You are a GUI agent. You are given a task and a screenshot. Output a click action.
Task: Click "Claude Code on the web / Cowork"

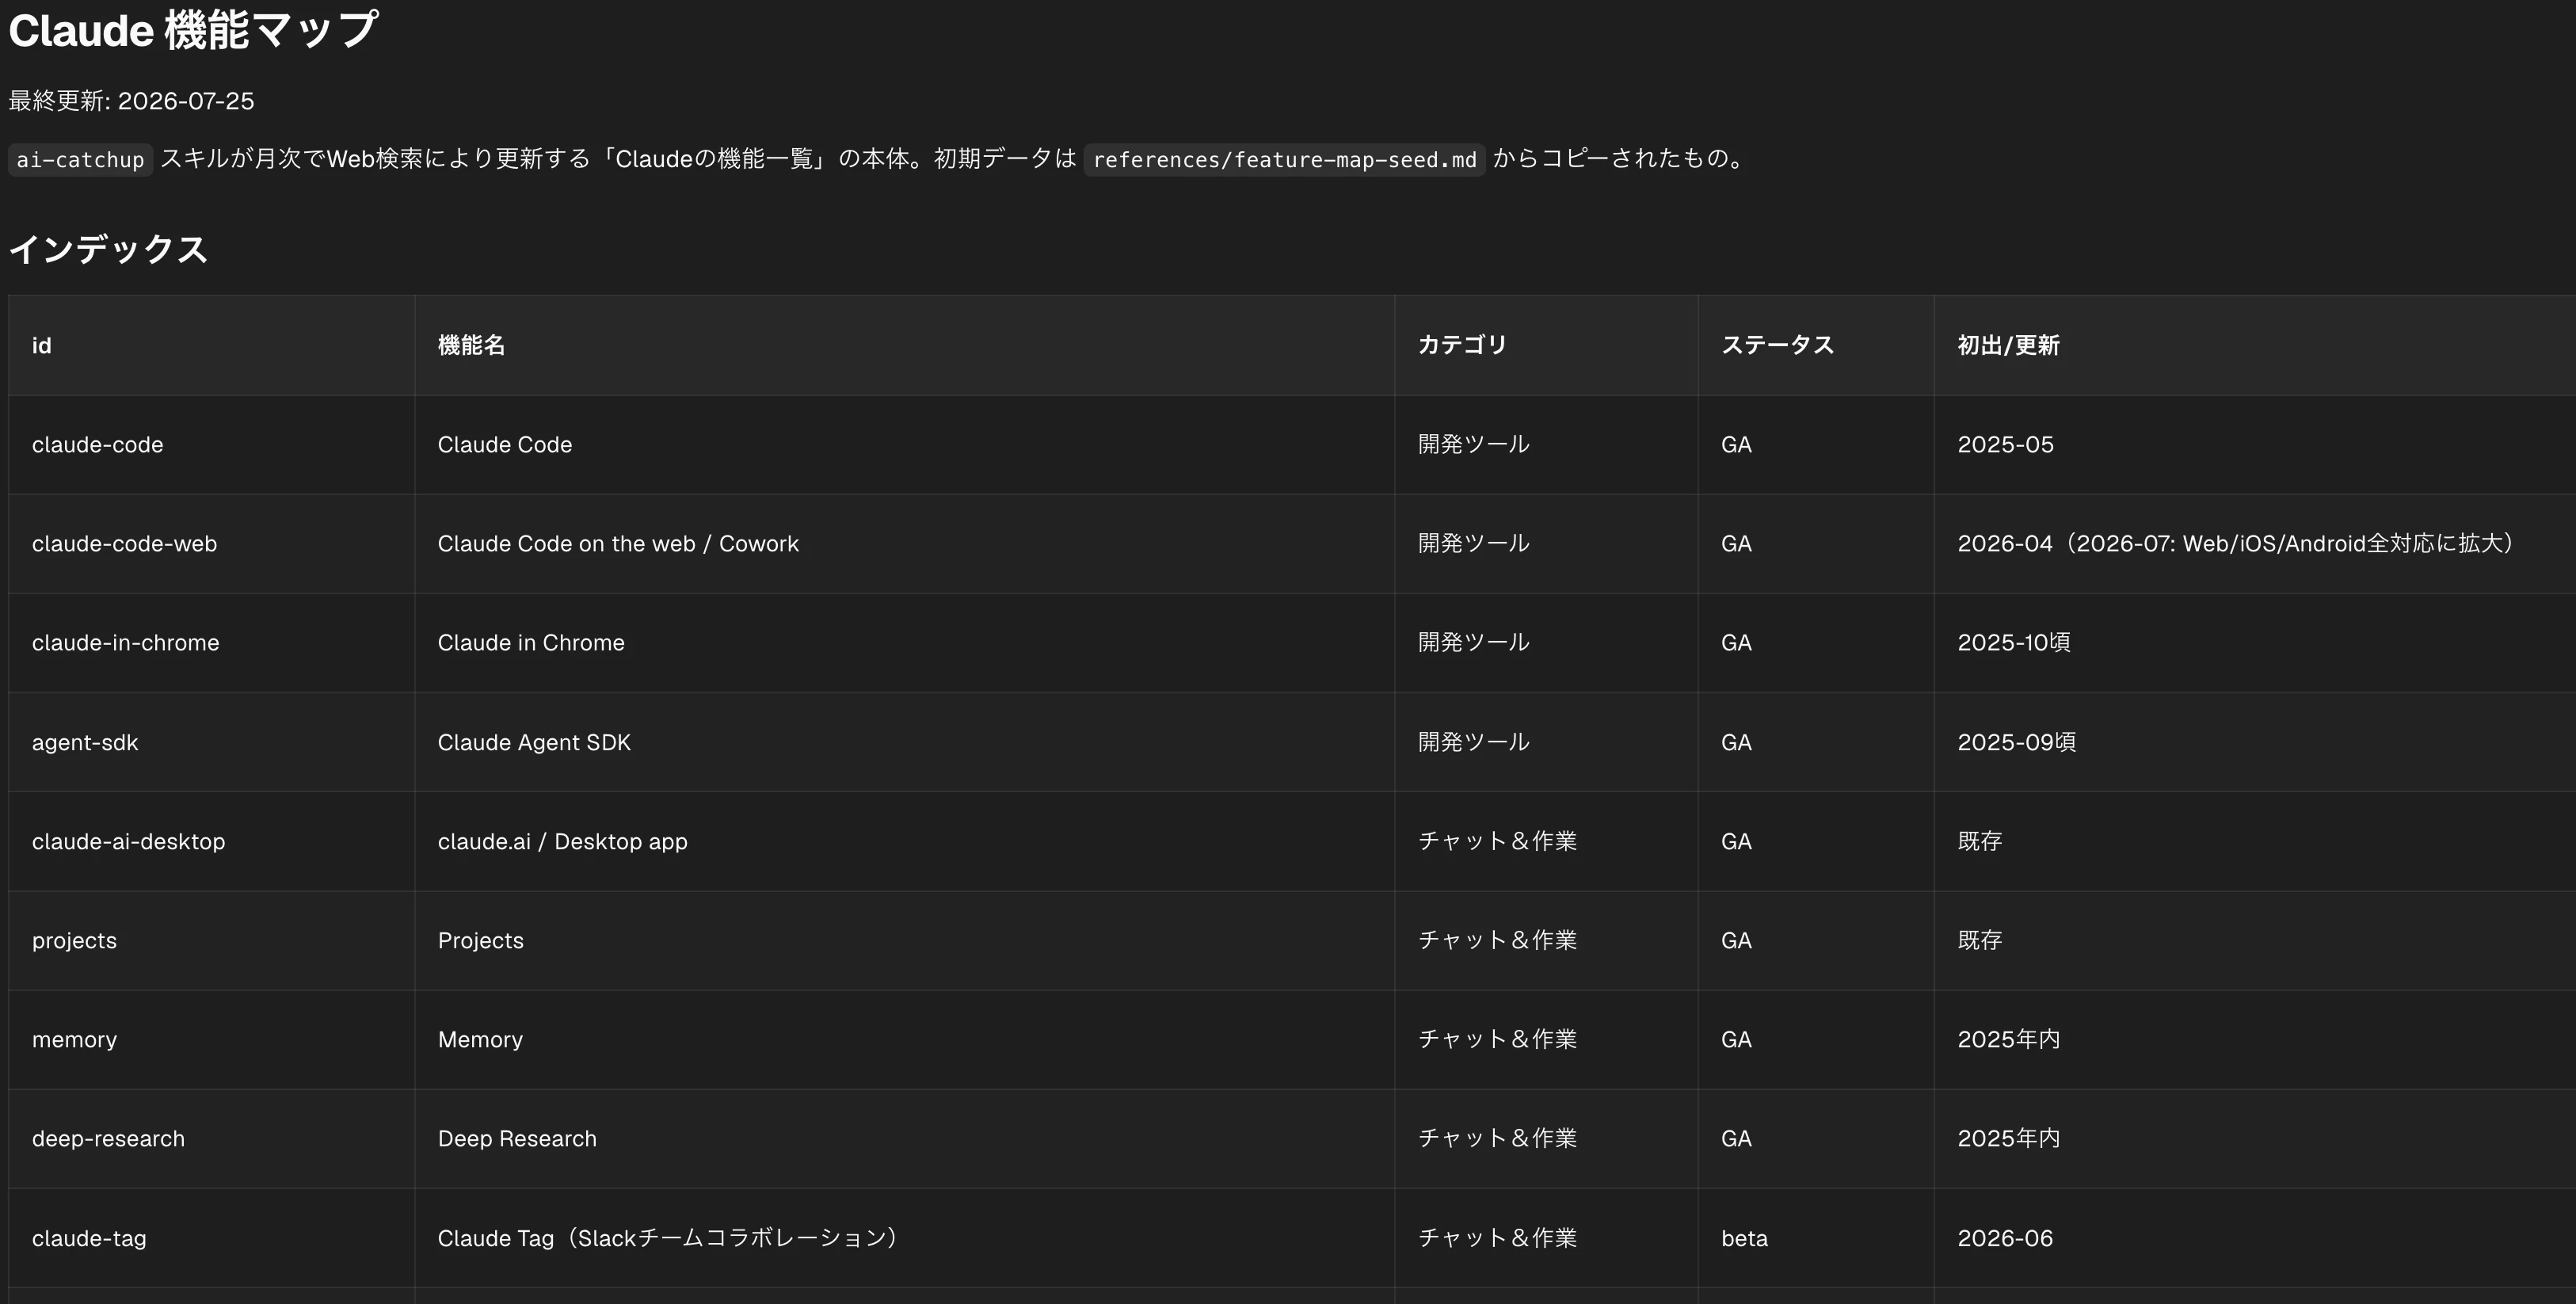pos(618,543)
